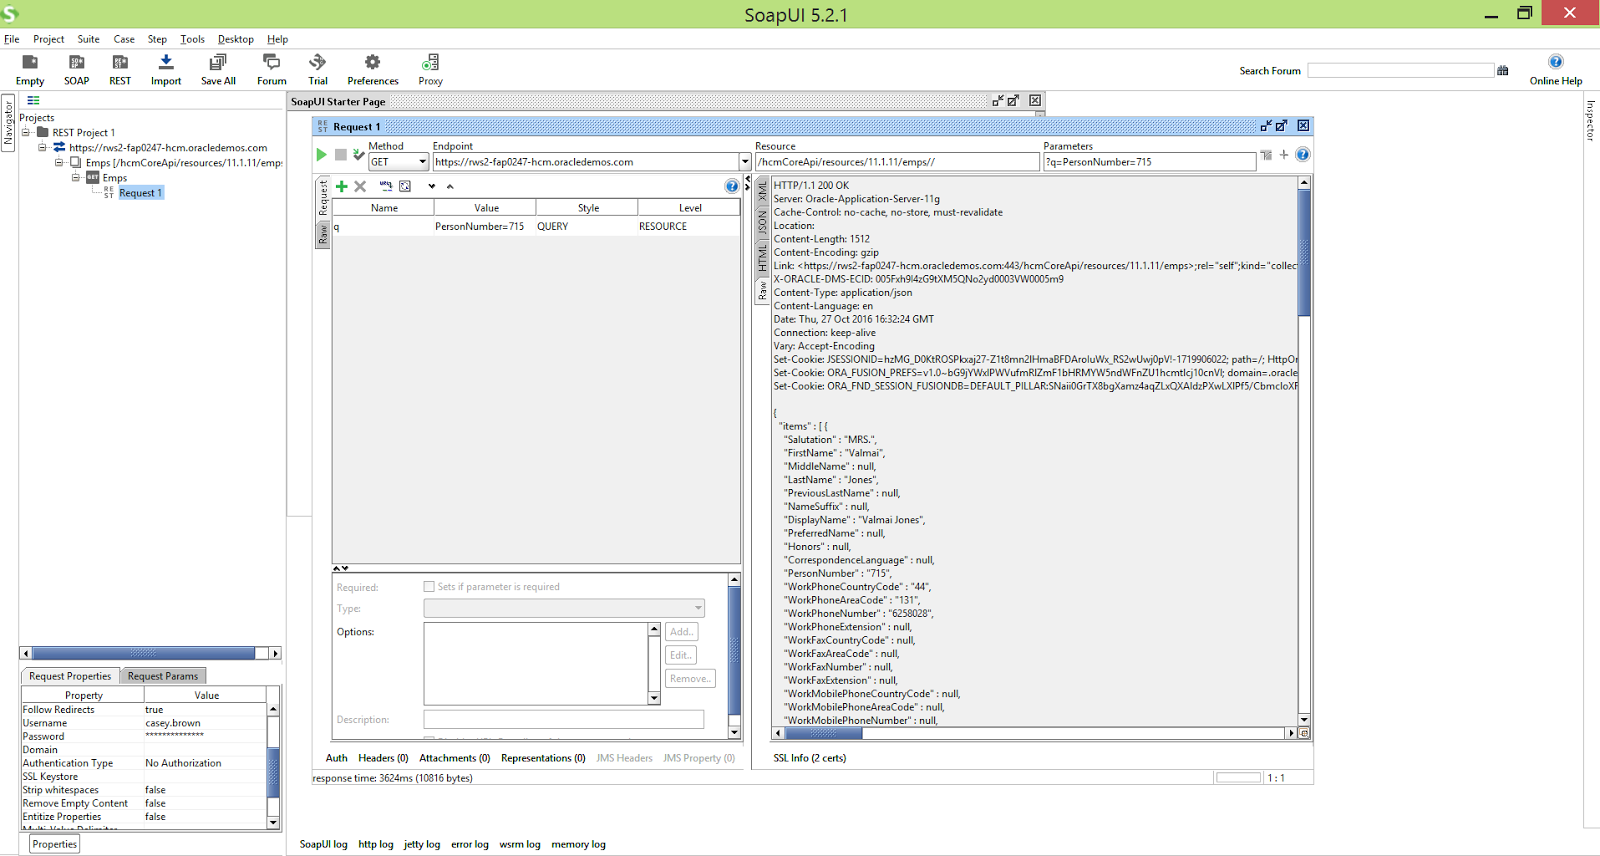Screen dimensions: 1600x856
Task: Click the Properties button at bottom left
Action: coord(54,844)
